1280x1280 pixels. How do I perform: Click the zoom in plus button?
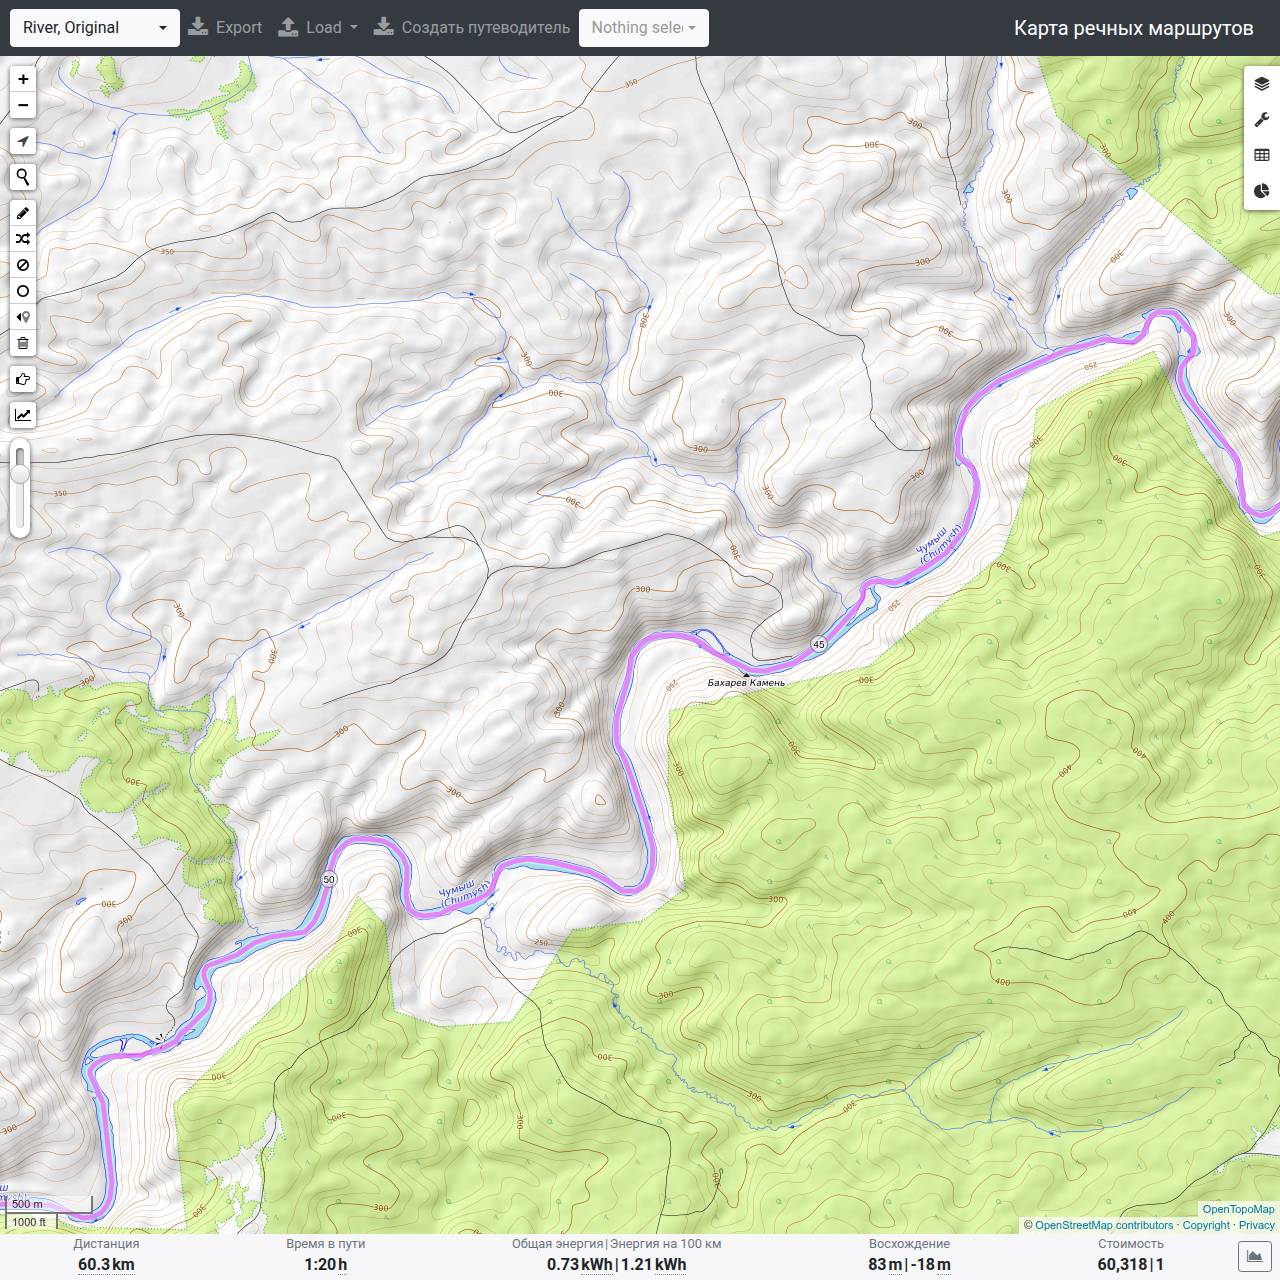23,79
